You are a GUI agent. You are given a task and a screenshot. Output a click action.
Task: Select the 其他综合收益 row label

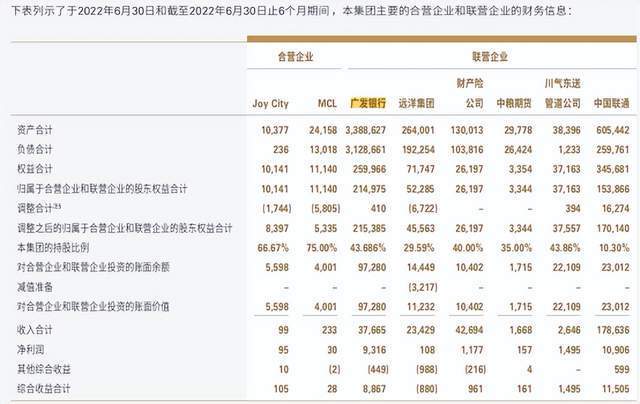[x=44, y=369]
